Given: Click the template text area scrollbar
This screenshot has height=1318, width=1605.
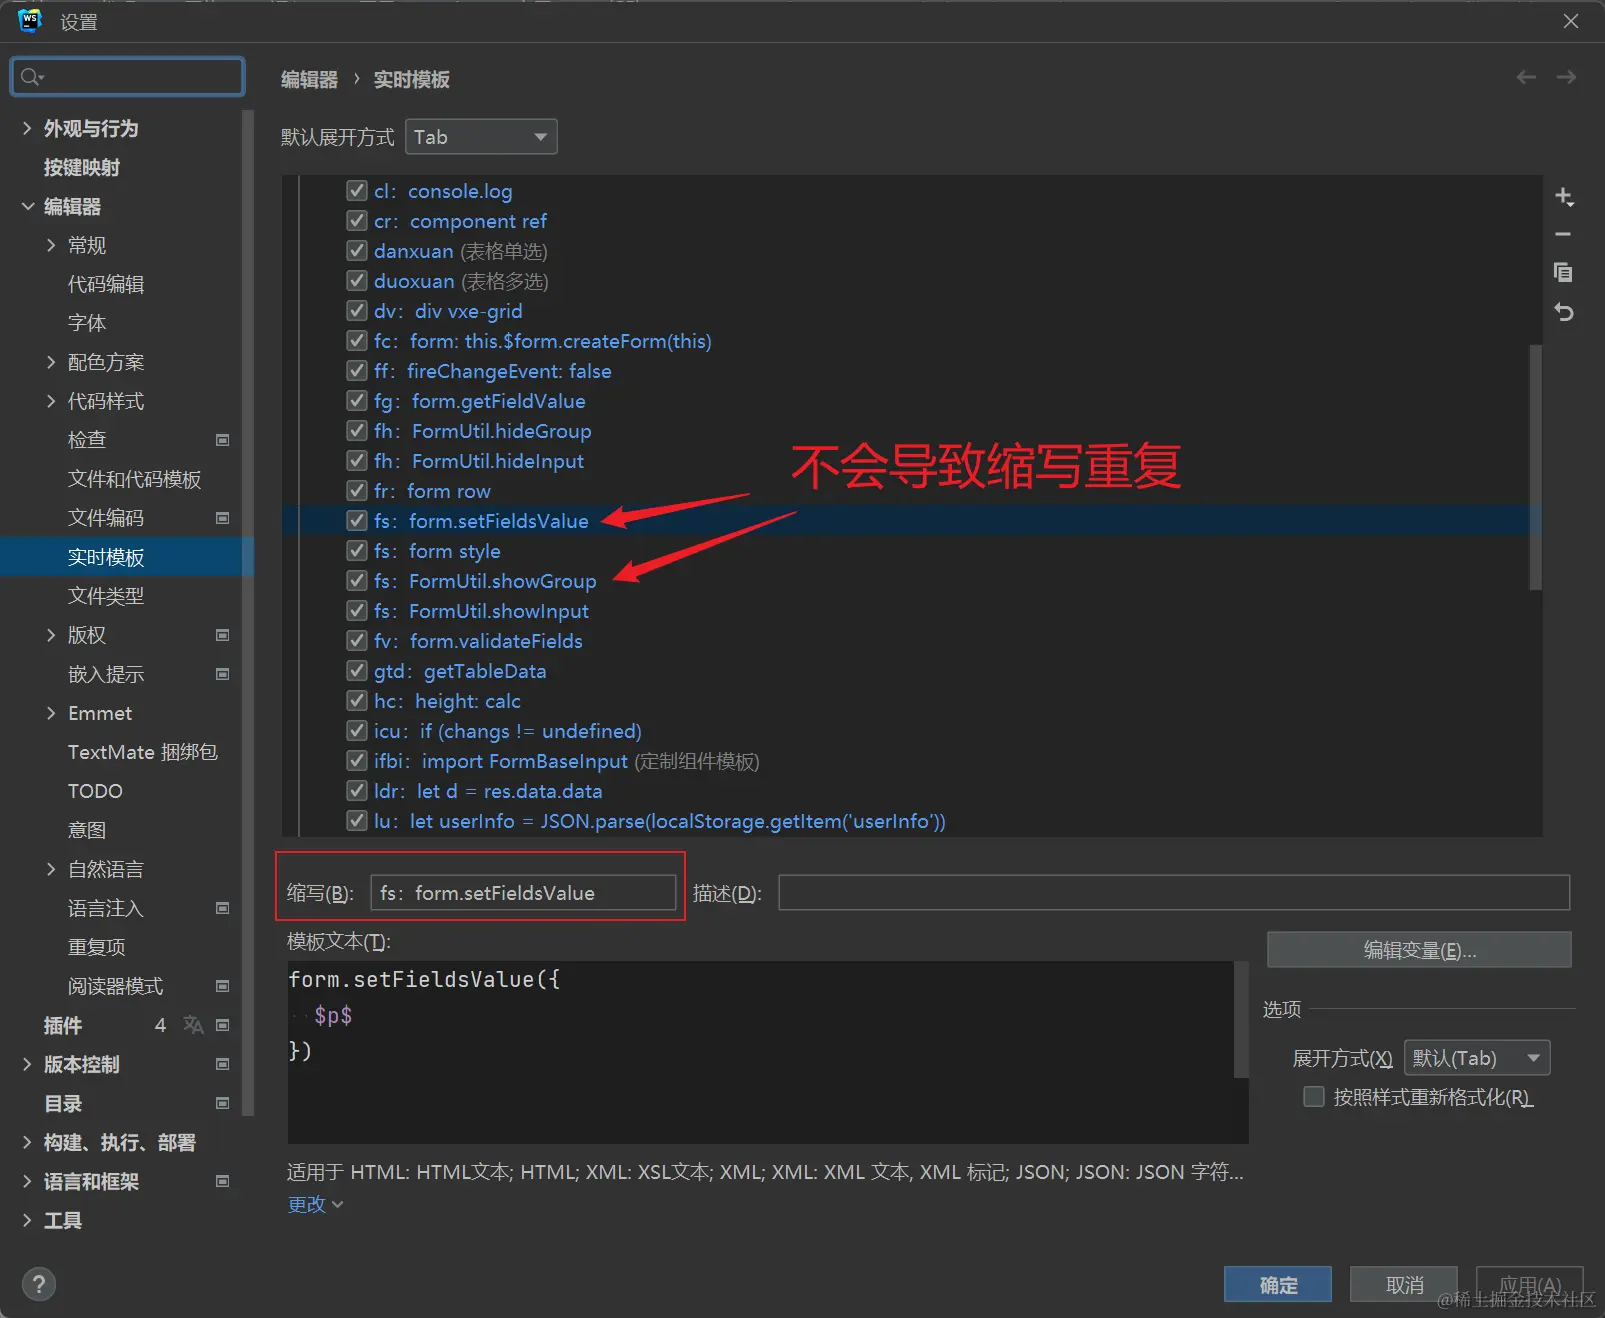Looking at the screenshot, I should click(x=1241, y=1020).
